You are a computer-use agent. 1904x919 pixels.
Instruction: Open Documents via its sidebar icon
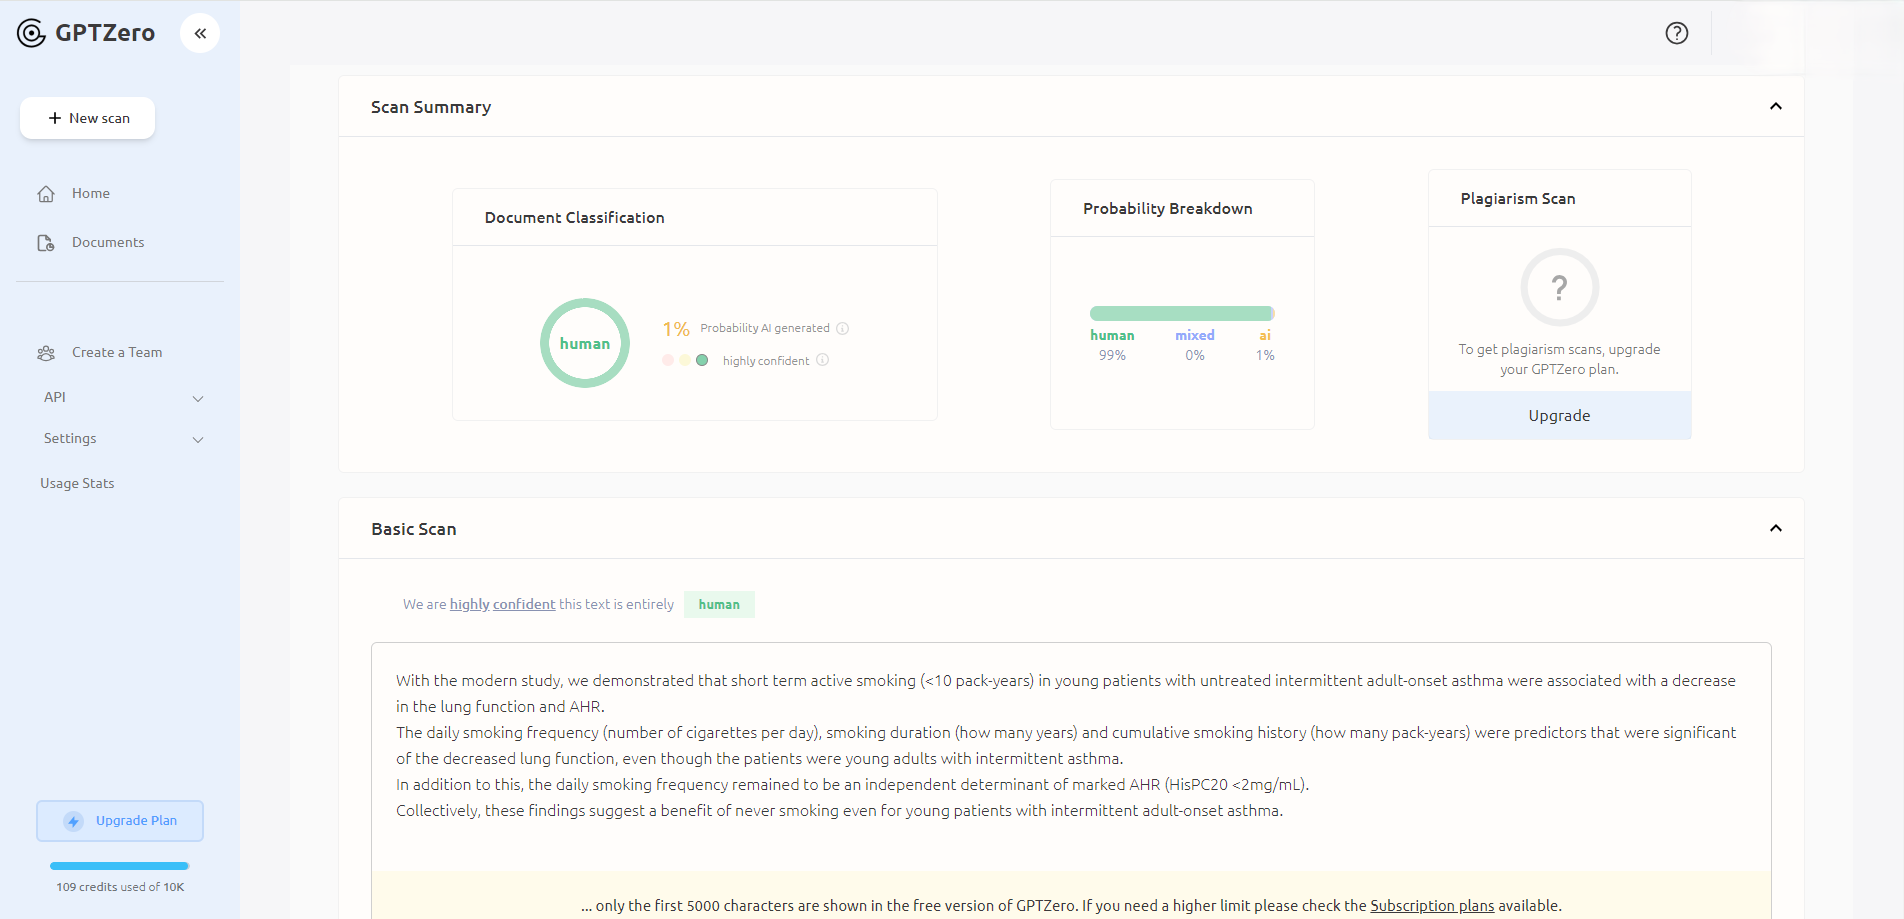click(x=46, y=242)
